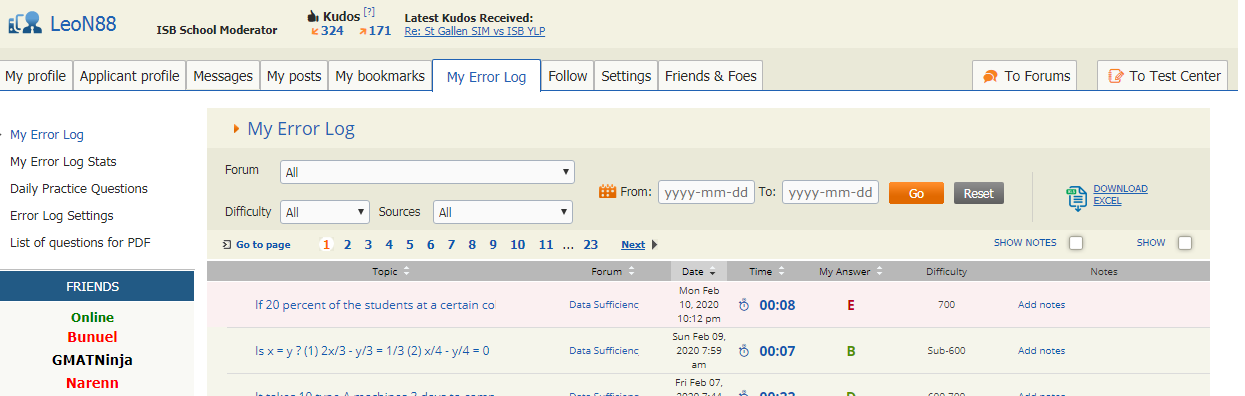
Task: Open the Settings tab
Action: pyautogui.click(x=626, y=76)
